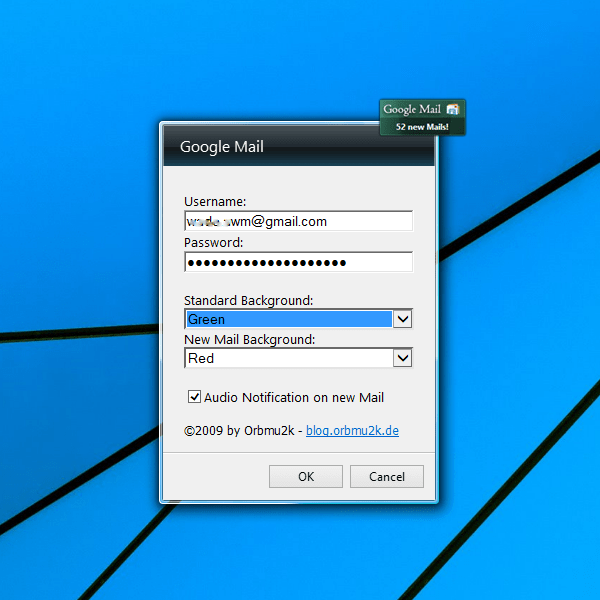Click the Google Mail gadget mail icon
The image size is (600, 600).
pos(453,109)
